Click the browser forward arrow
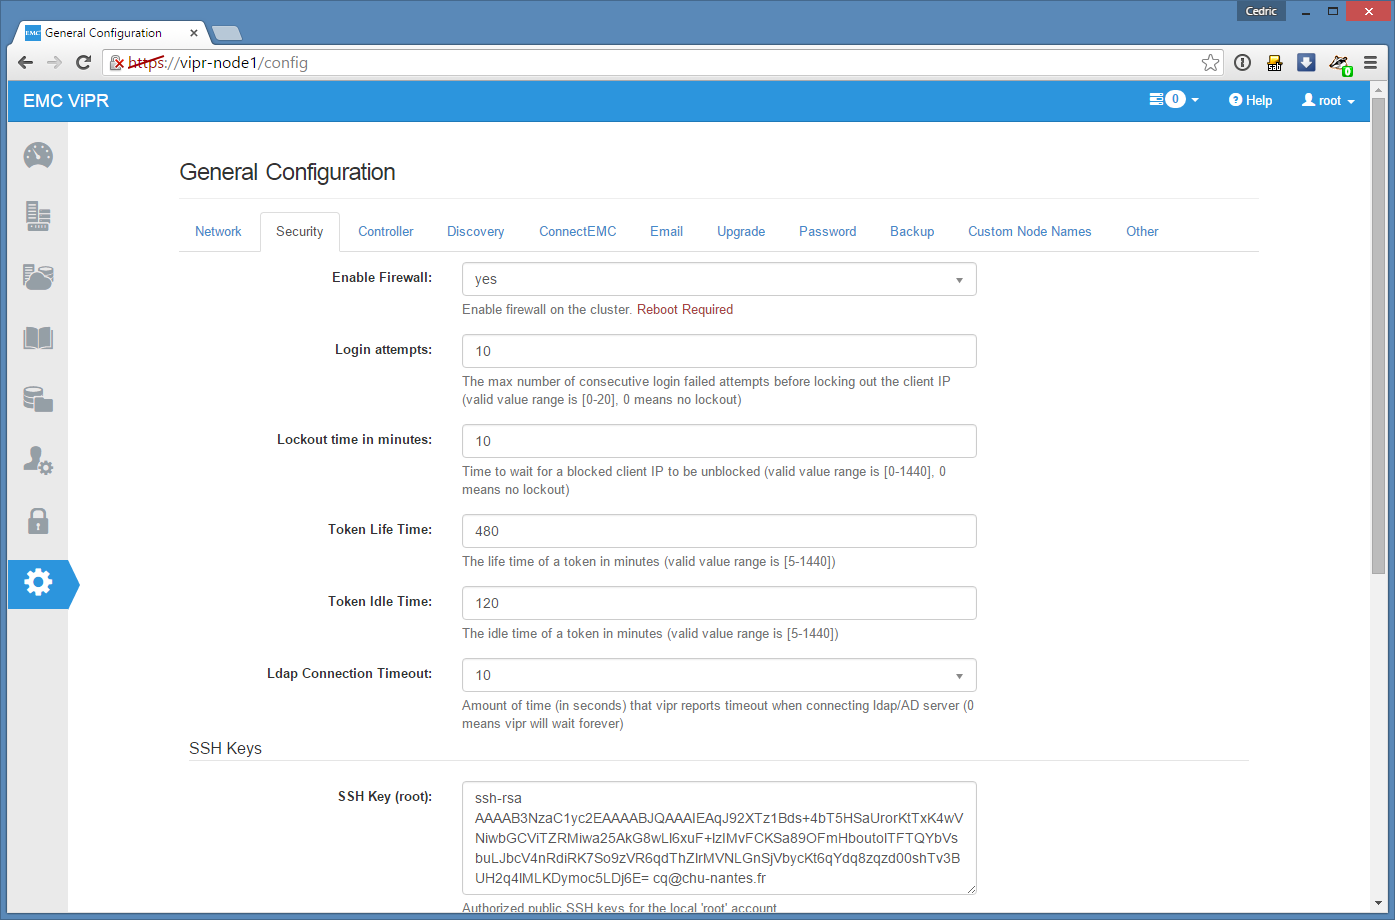 pyautogui.click(x=54, y=62)
